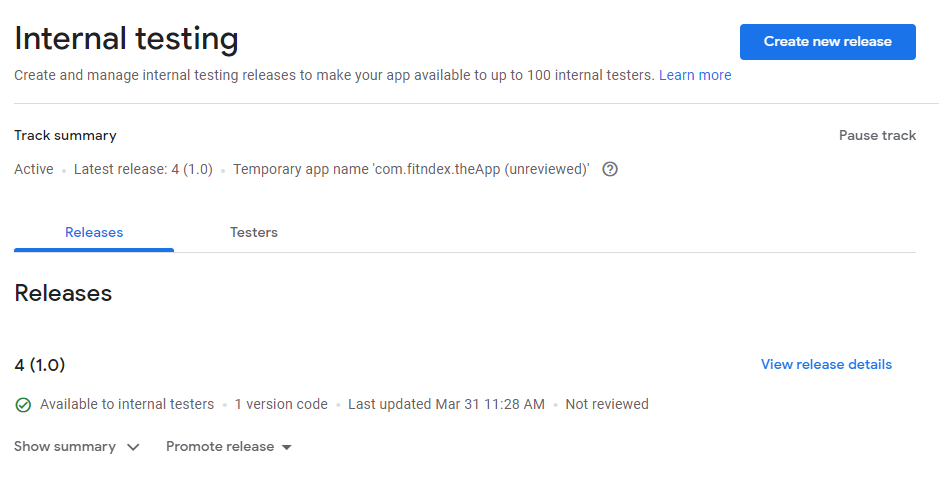The width and height of the screenshot is (939, 485).
Task: Click the Show summary chevron arrow
Action: pyautogui.click(x=133, y=447)
